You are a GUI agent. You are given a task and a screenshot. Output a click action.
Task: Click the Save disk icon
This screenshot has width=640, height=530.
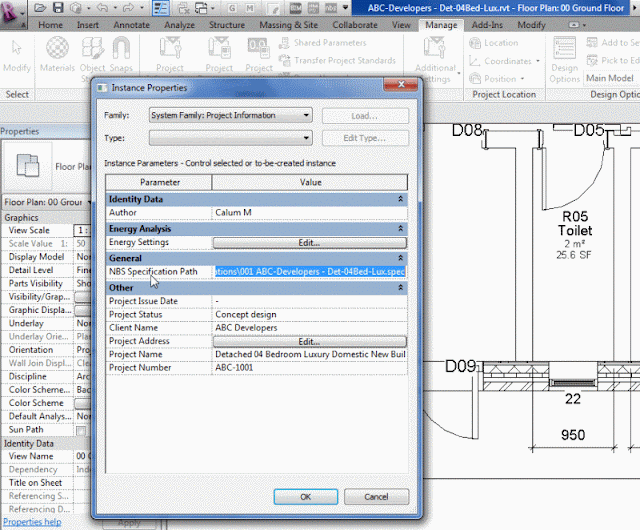pyautogui.click(x=58, y=8)
